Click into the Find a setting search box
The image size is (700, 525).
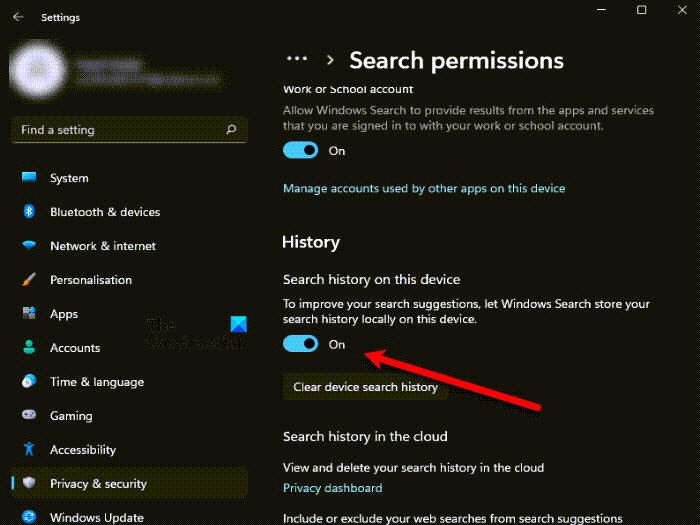(129, 129)
